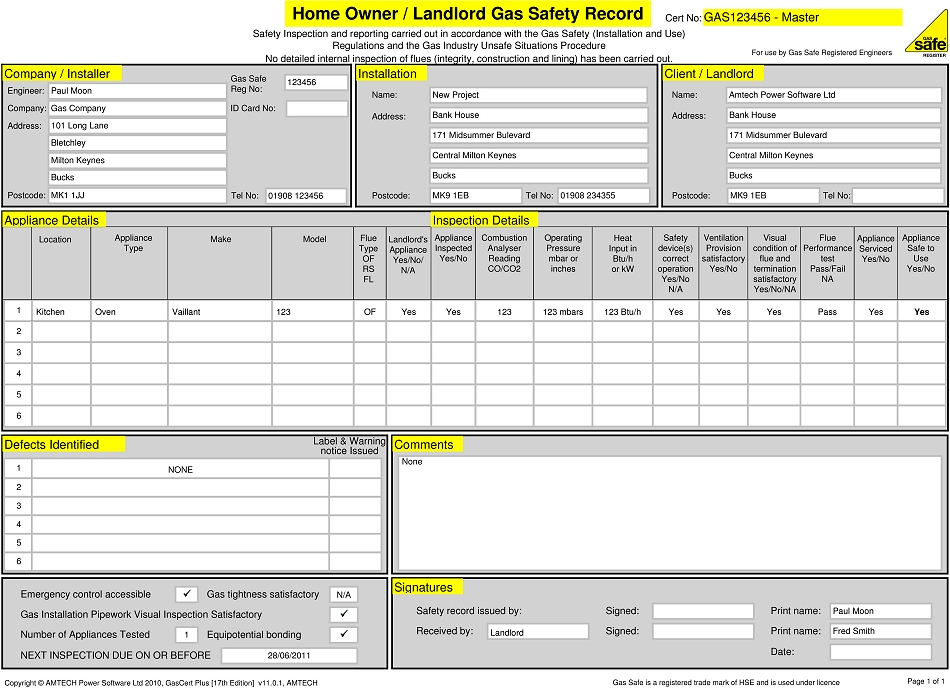The width and height of the screenshot is (950, 690).
Task: Toggle Equipotential bonding checkbox
Action: click(344, 634)
